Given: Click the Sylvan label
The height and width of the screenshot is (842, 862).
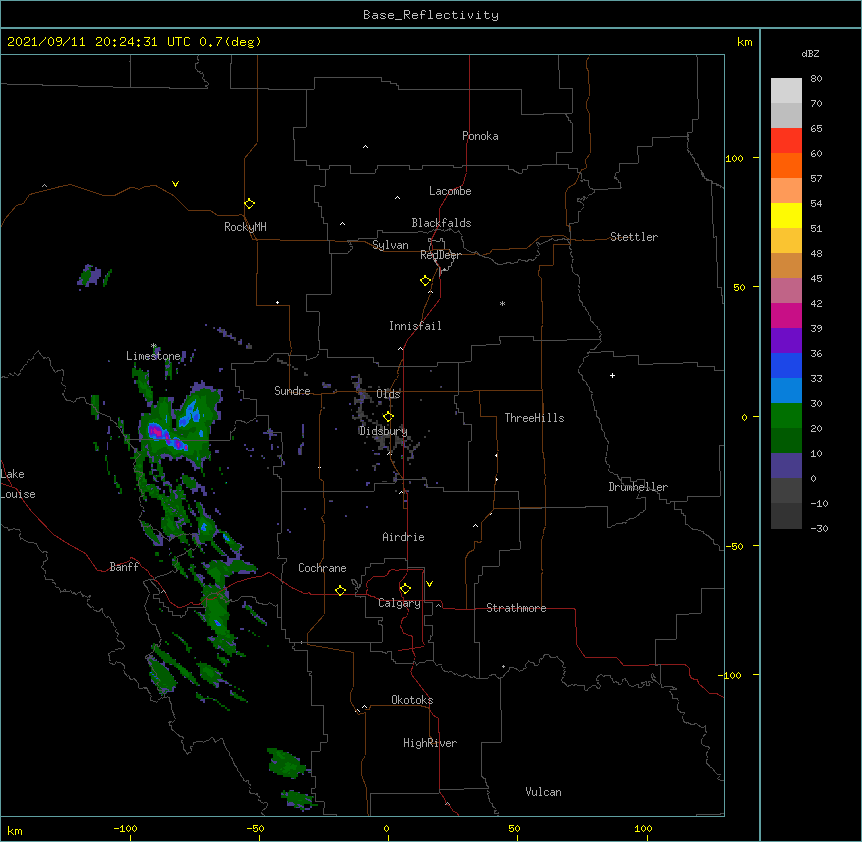Looking at the screenshot, I should click(390, 245).
